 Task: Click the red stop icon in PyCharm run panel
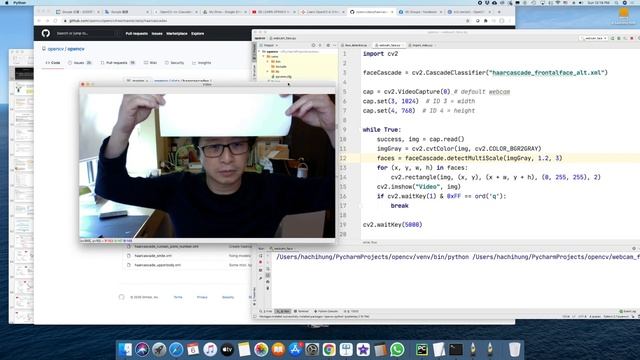261,262
